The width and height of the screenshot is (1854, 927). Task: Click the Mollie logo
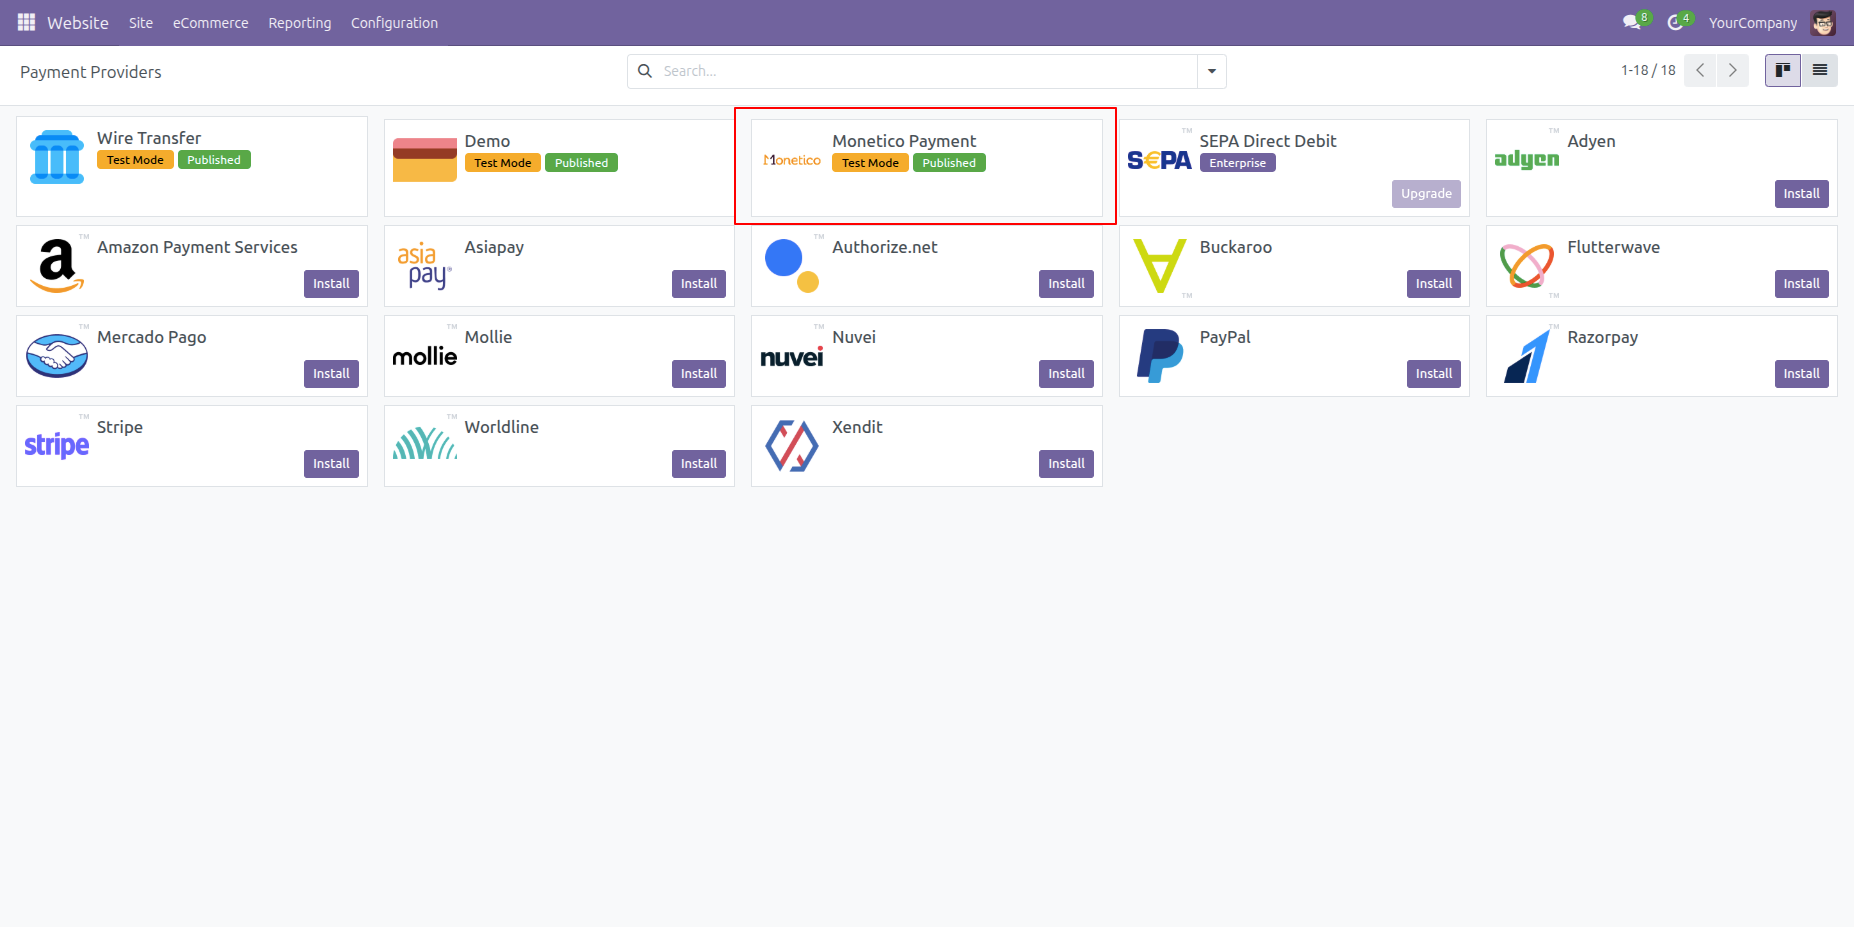pos(425,356)
